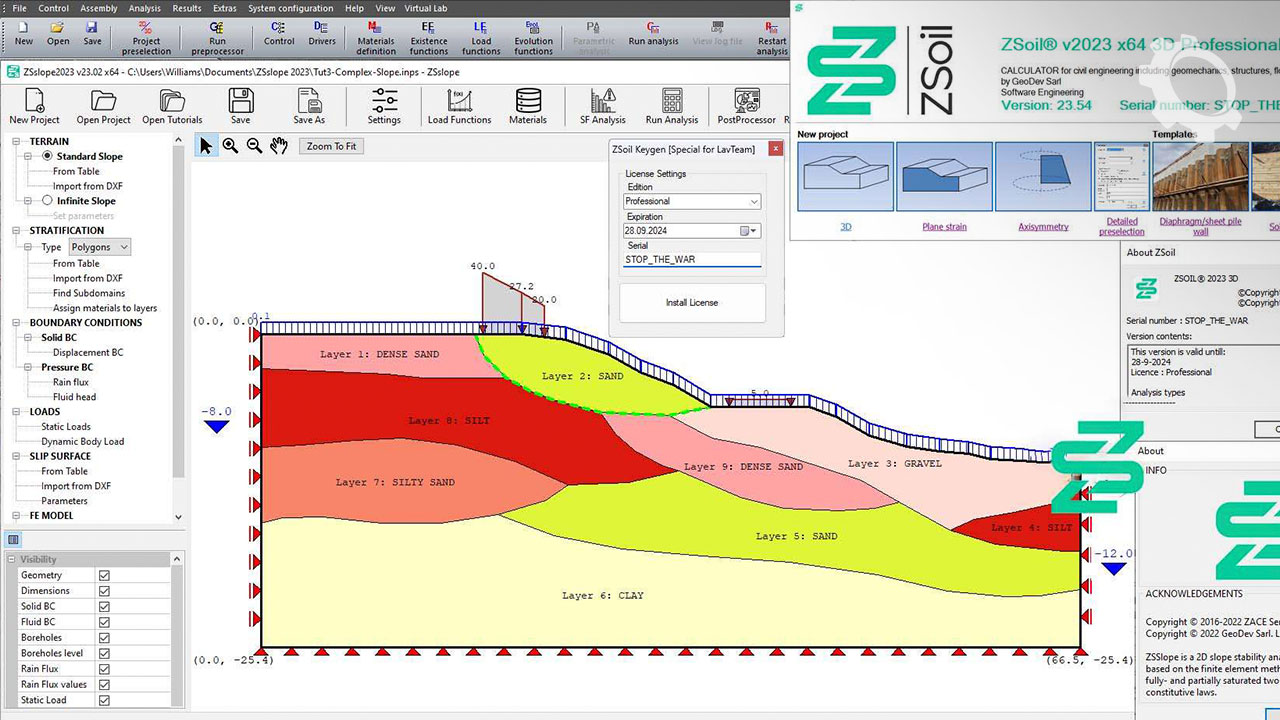Uncheck the Geometry visibility checkbox
Screen dimensions: 1280x720
pos(104,575)
